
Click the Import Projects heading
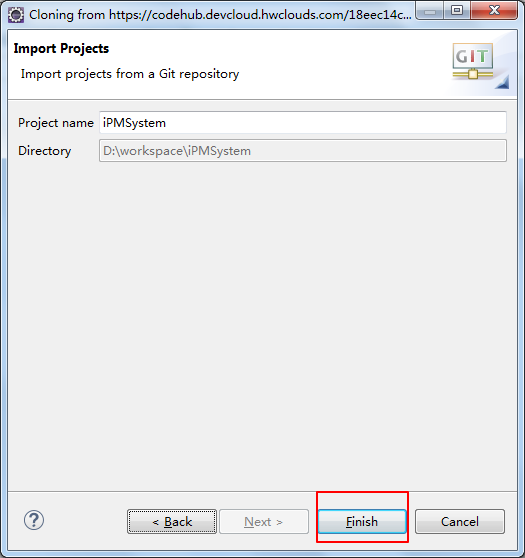pos(61,48)
